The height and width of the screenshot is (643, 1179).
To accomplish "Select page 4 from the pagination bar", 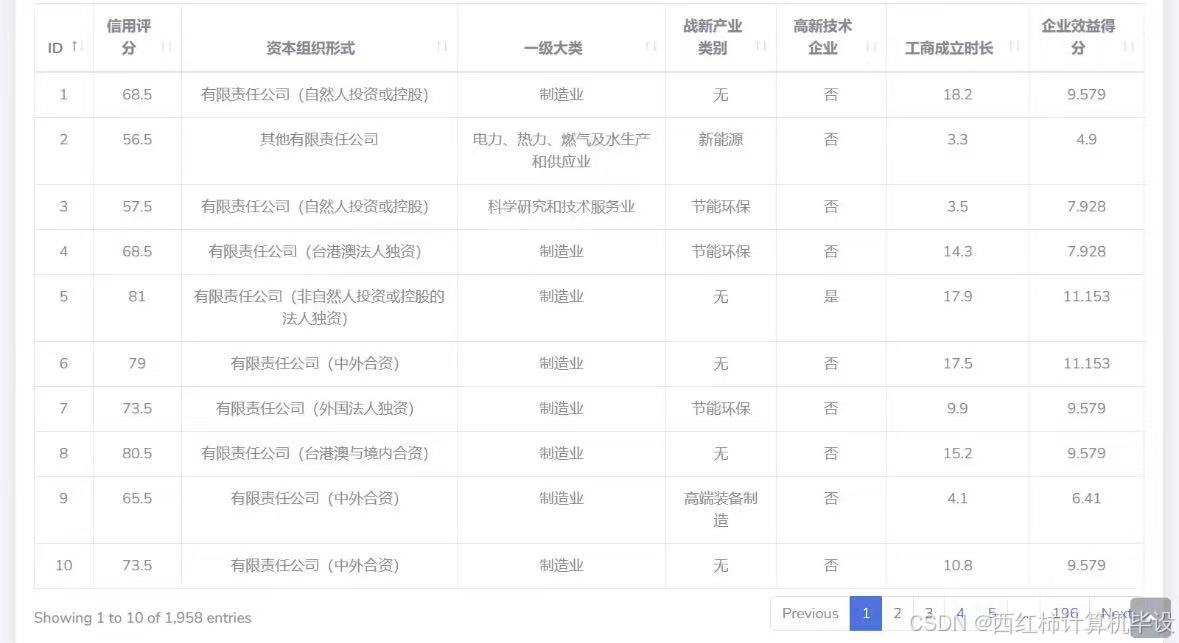I will (959, 613).
